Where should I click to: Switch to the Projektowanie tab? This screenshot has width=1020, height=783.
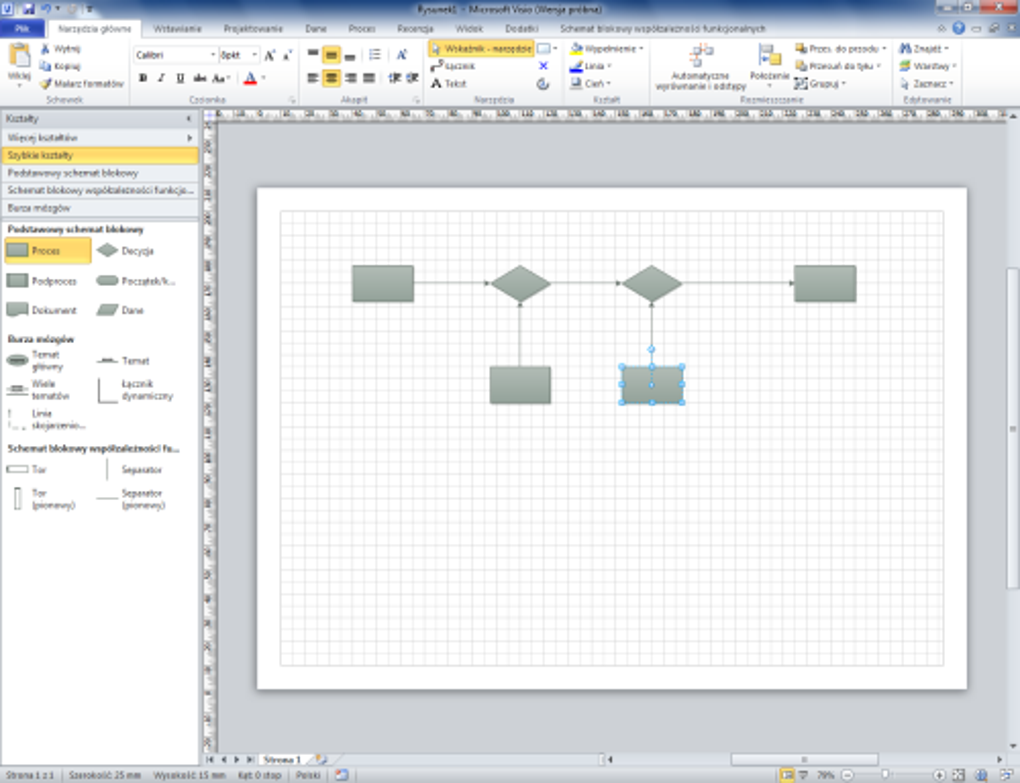(253, 29)
